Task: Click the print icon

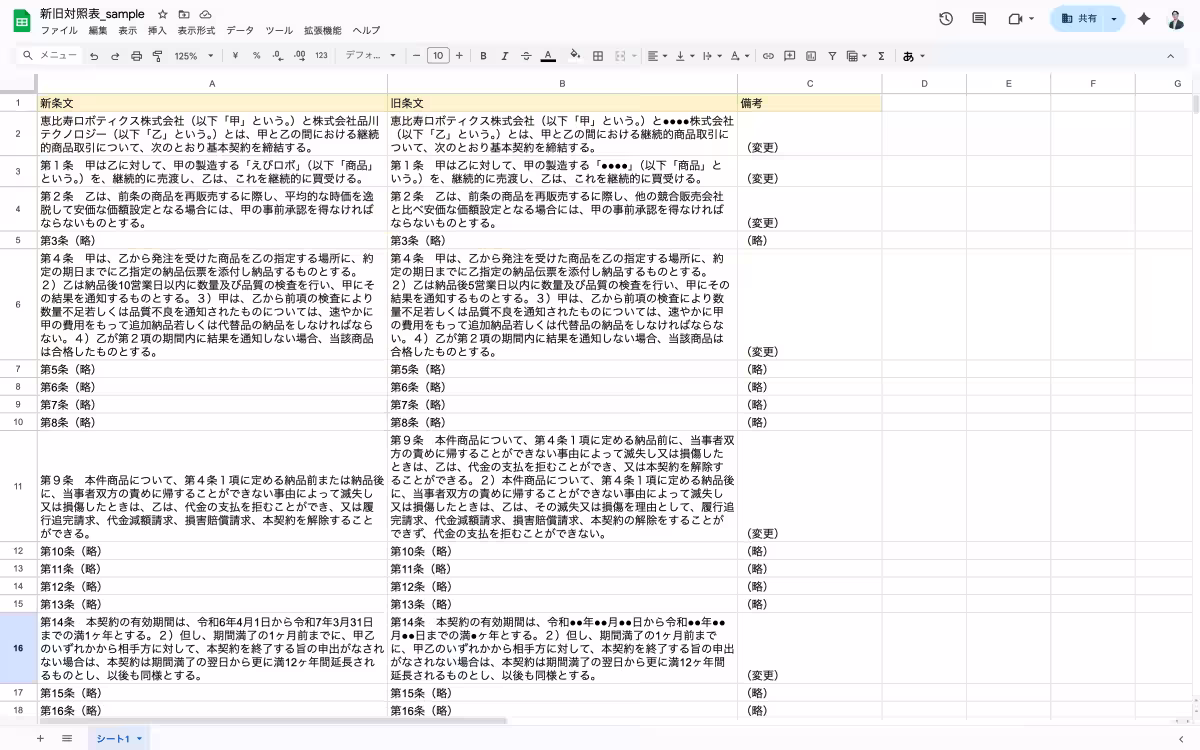Action: pos(137,56)
